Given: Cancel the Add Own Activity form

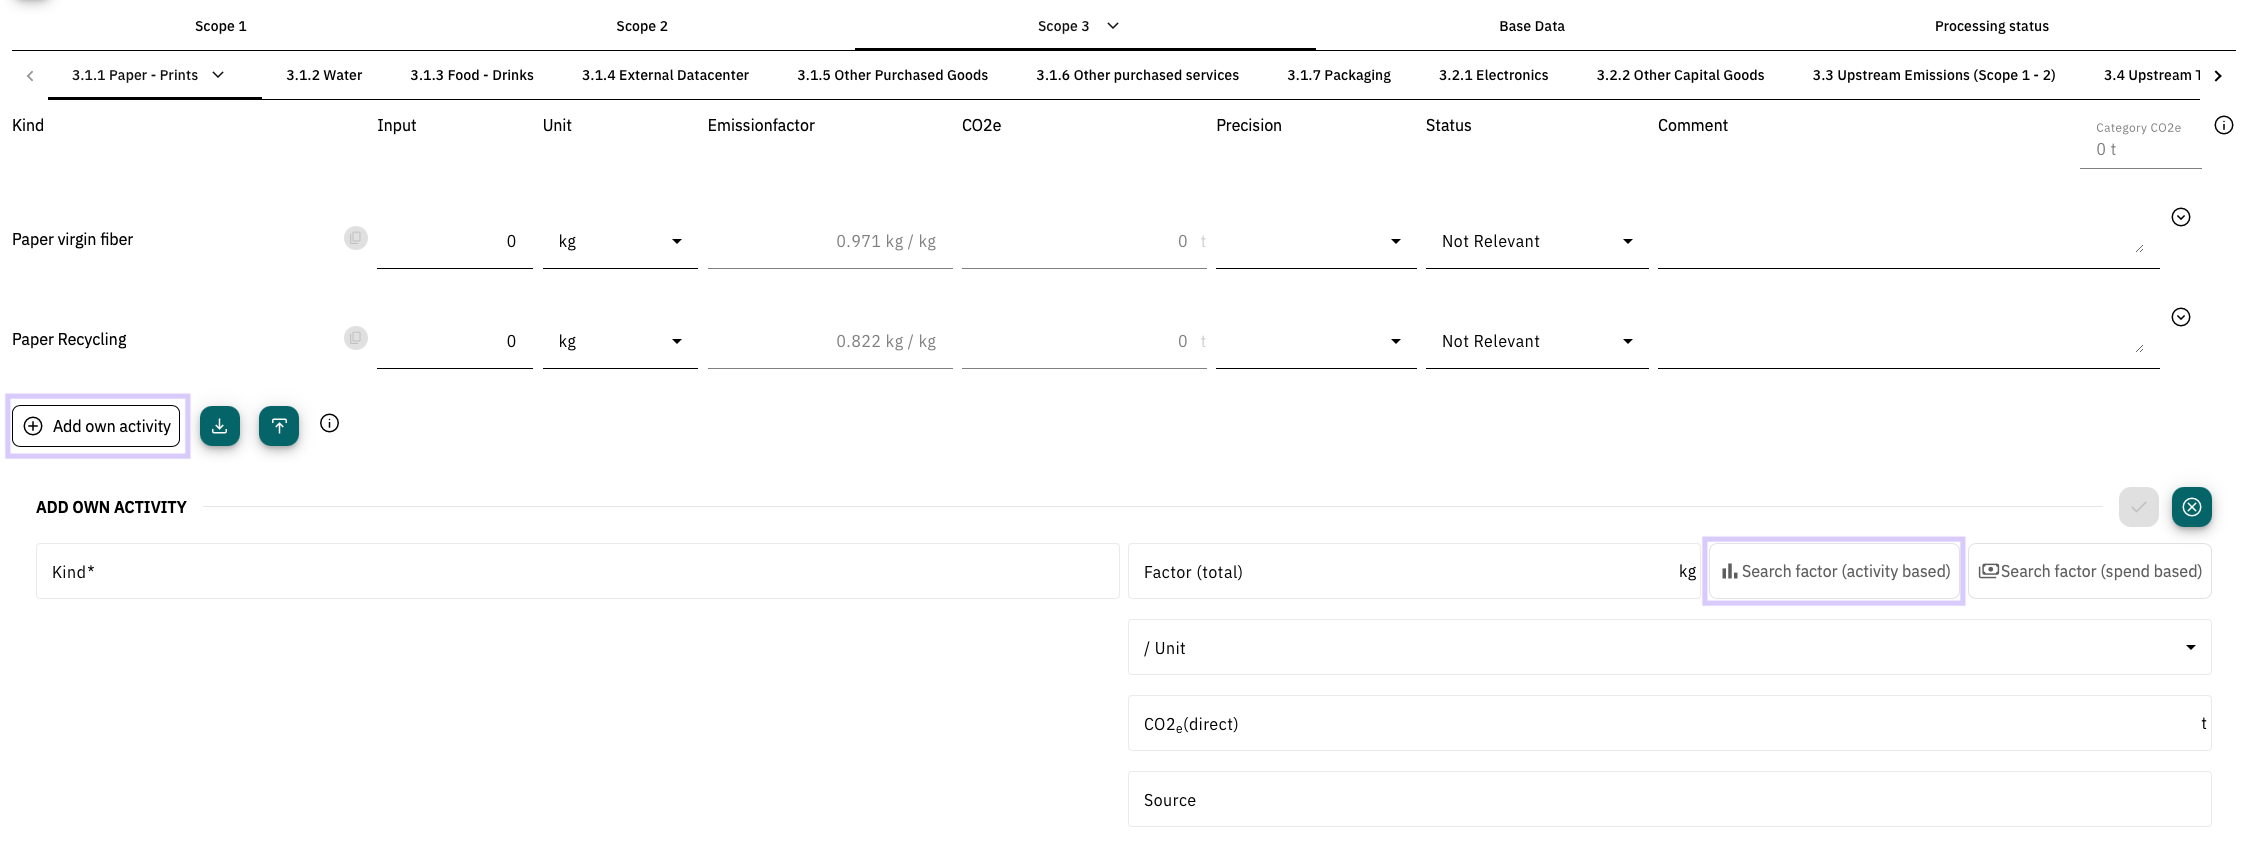Looking at the screenshot, I should click(2191, 507).
